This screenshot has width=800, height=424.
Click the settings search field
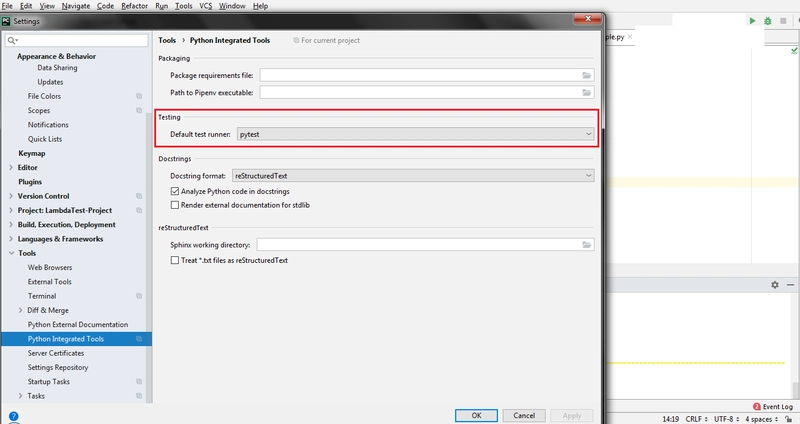(82, 40)
